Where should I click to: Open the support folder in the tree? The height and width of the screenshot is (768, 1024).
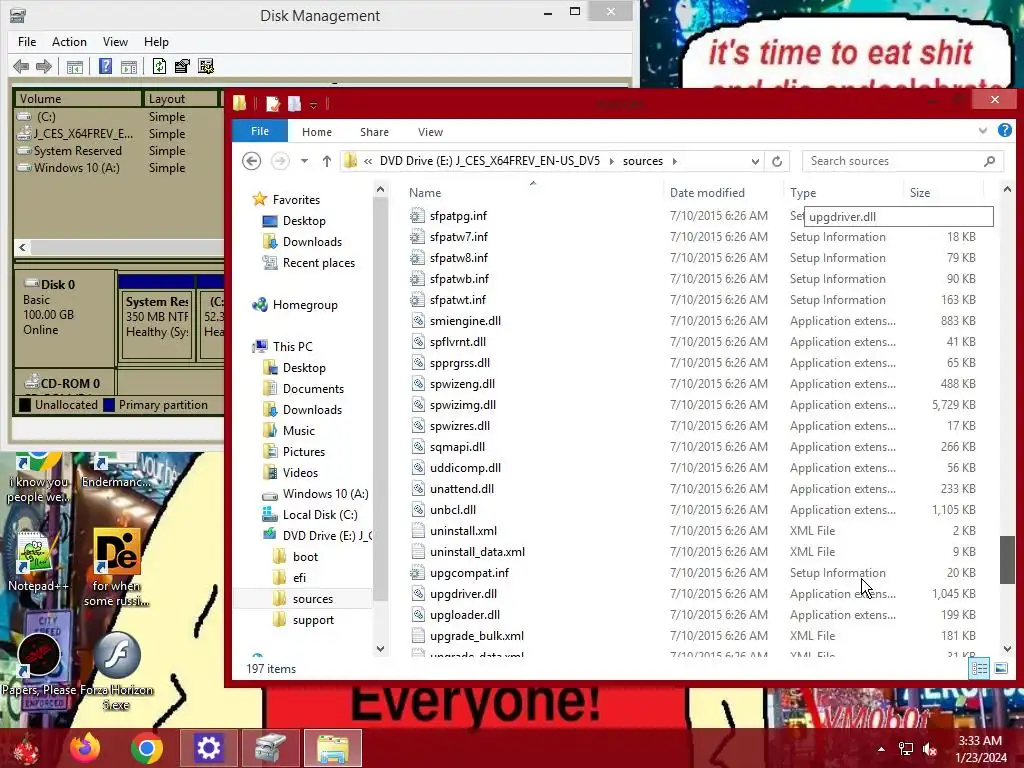point(313,620)
